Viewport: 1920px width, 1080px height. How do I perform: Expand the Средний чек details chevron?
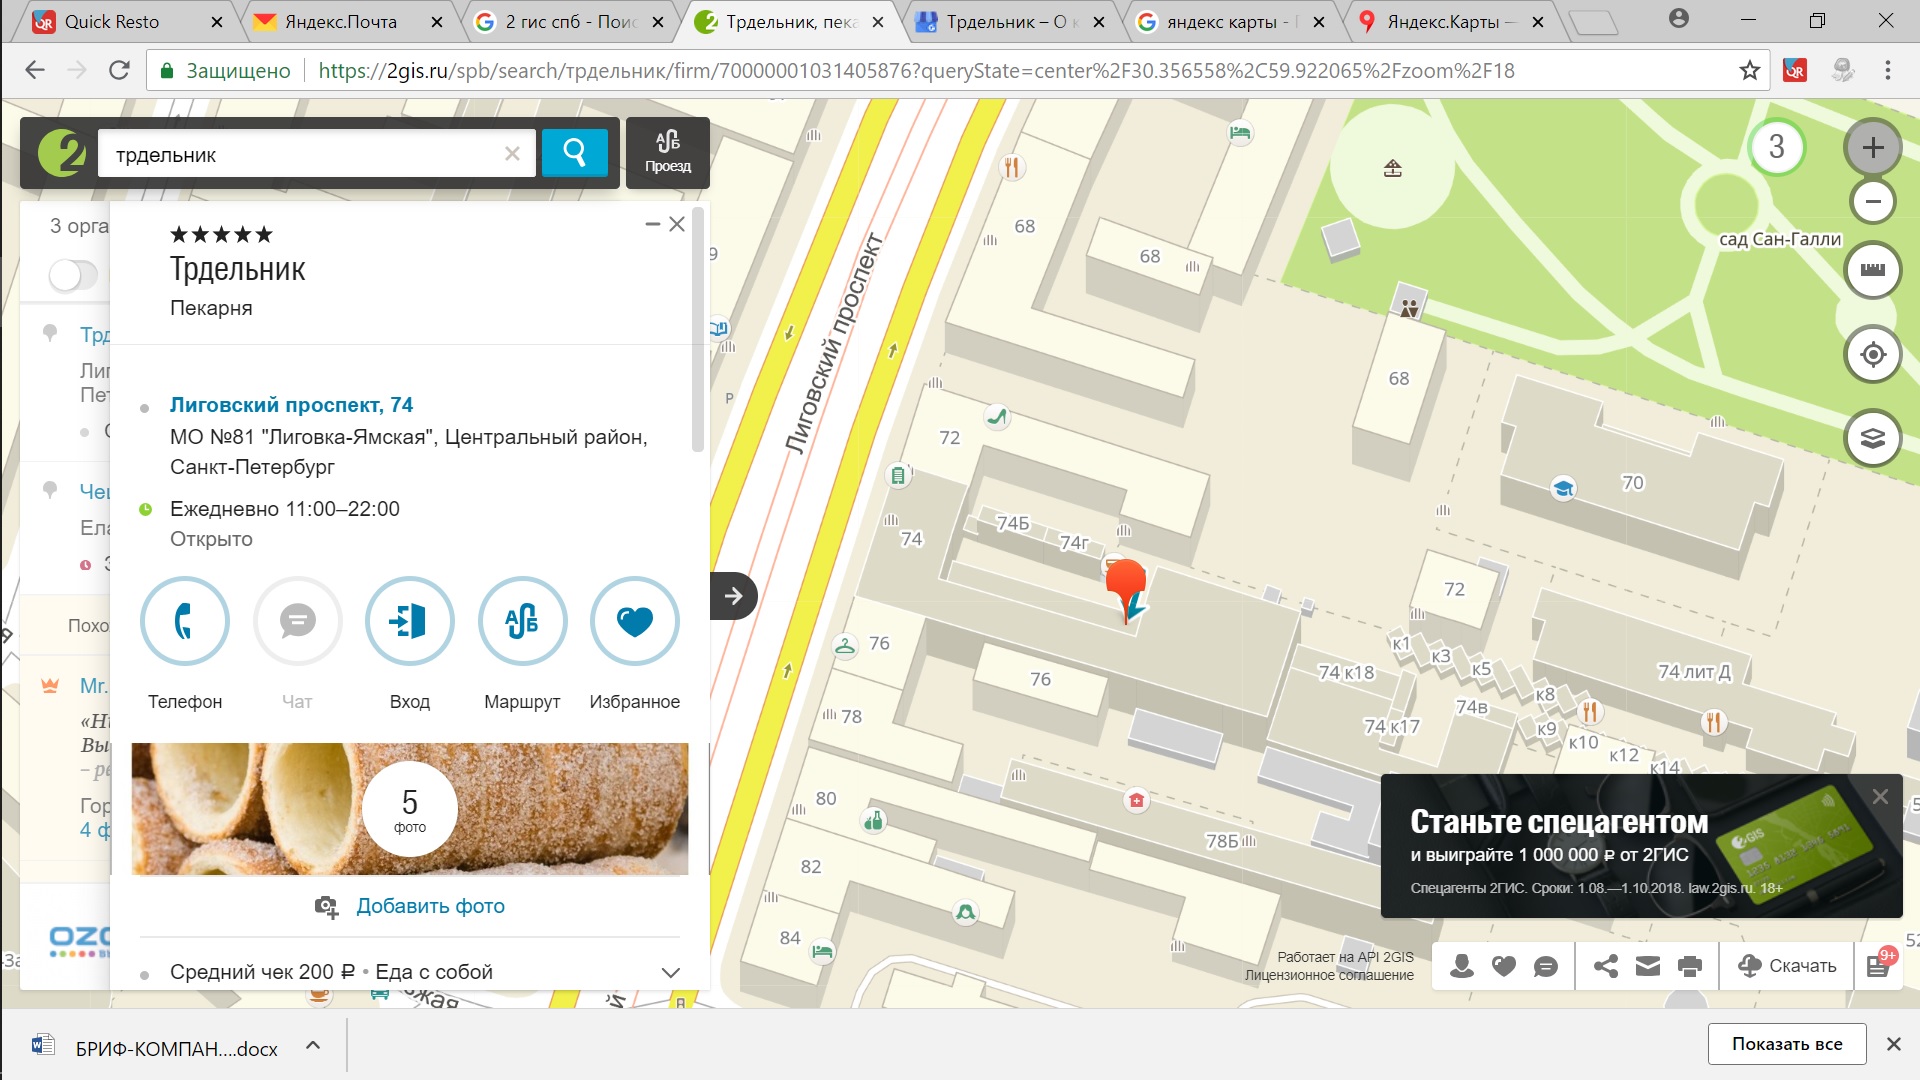[x=671, y=972]
